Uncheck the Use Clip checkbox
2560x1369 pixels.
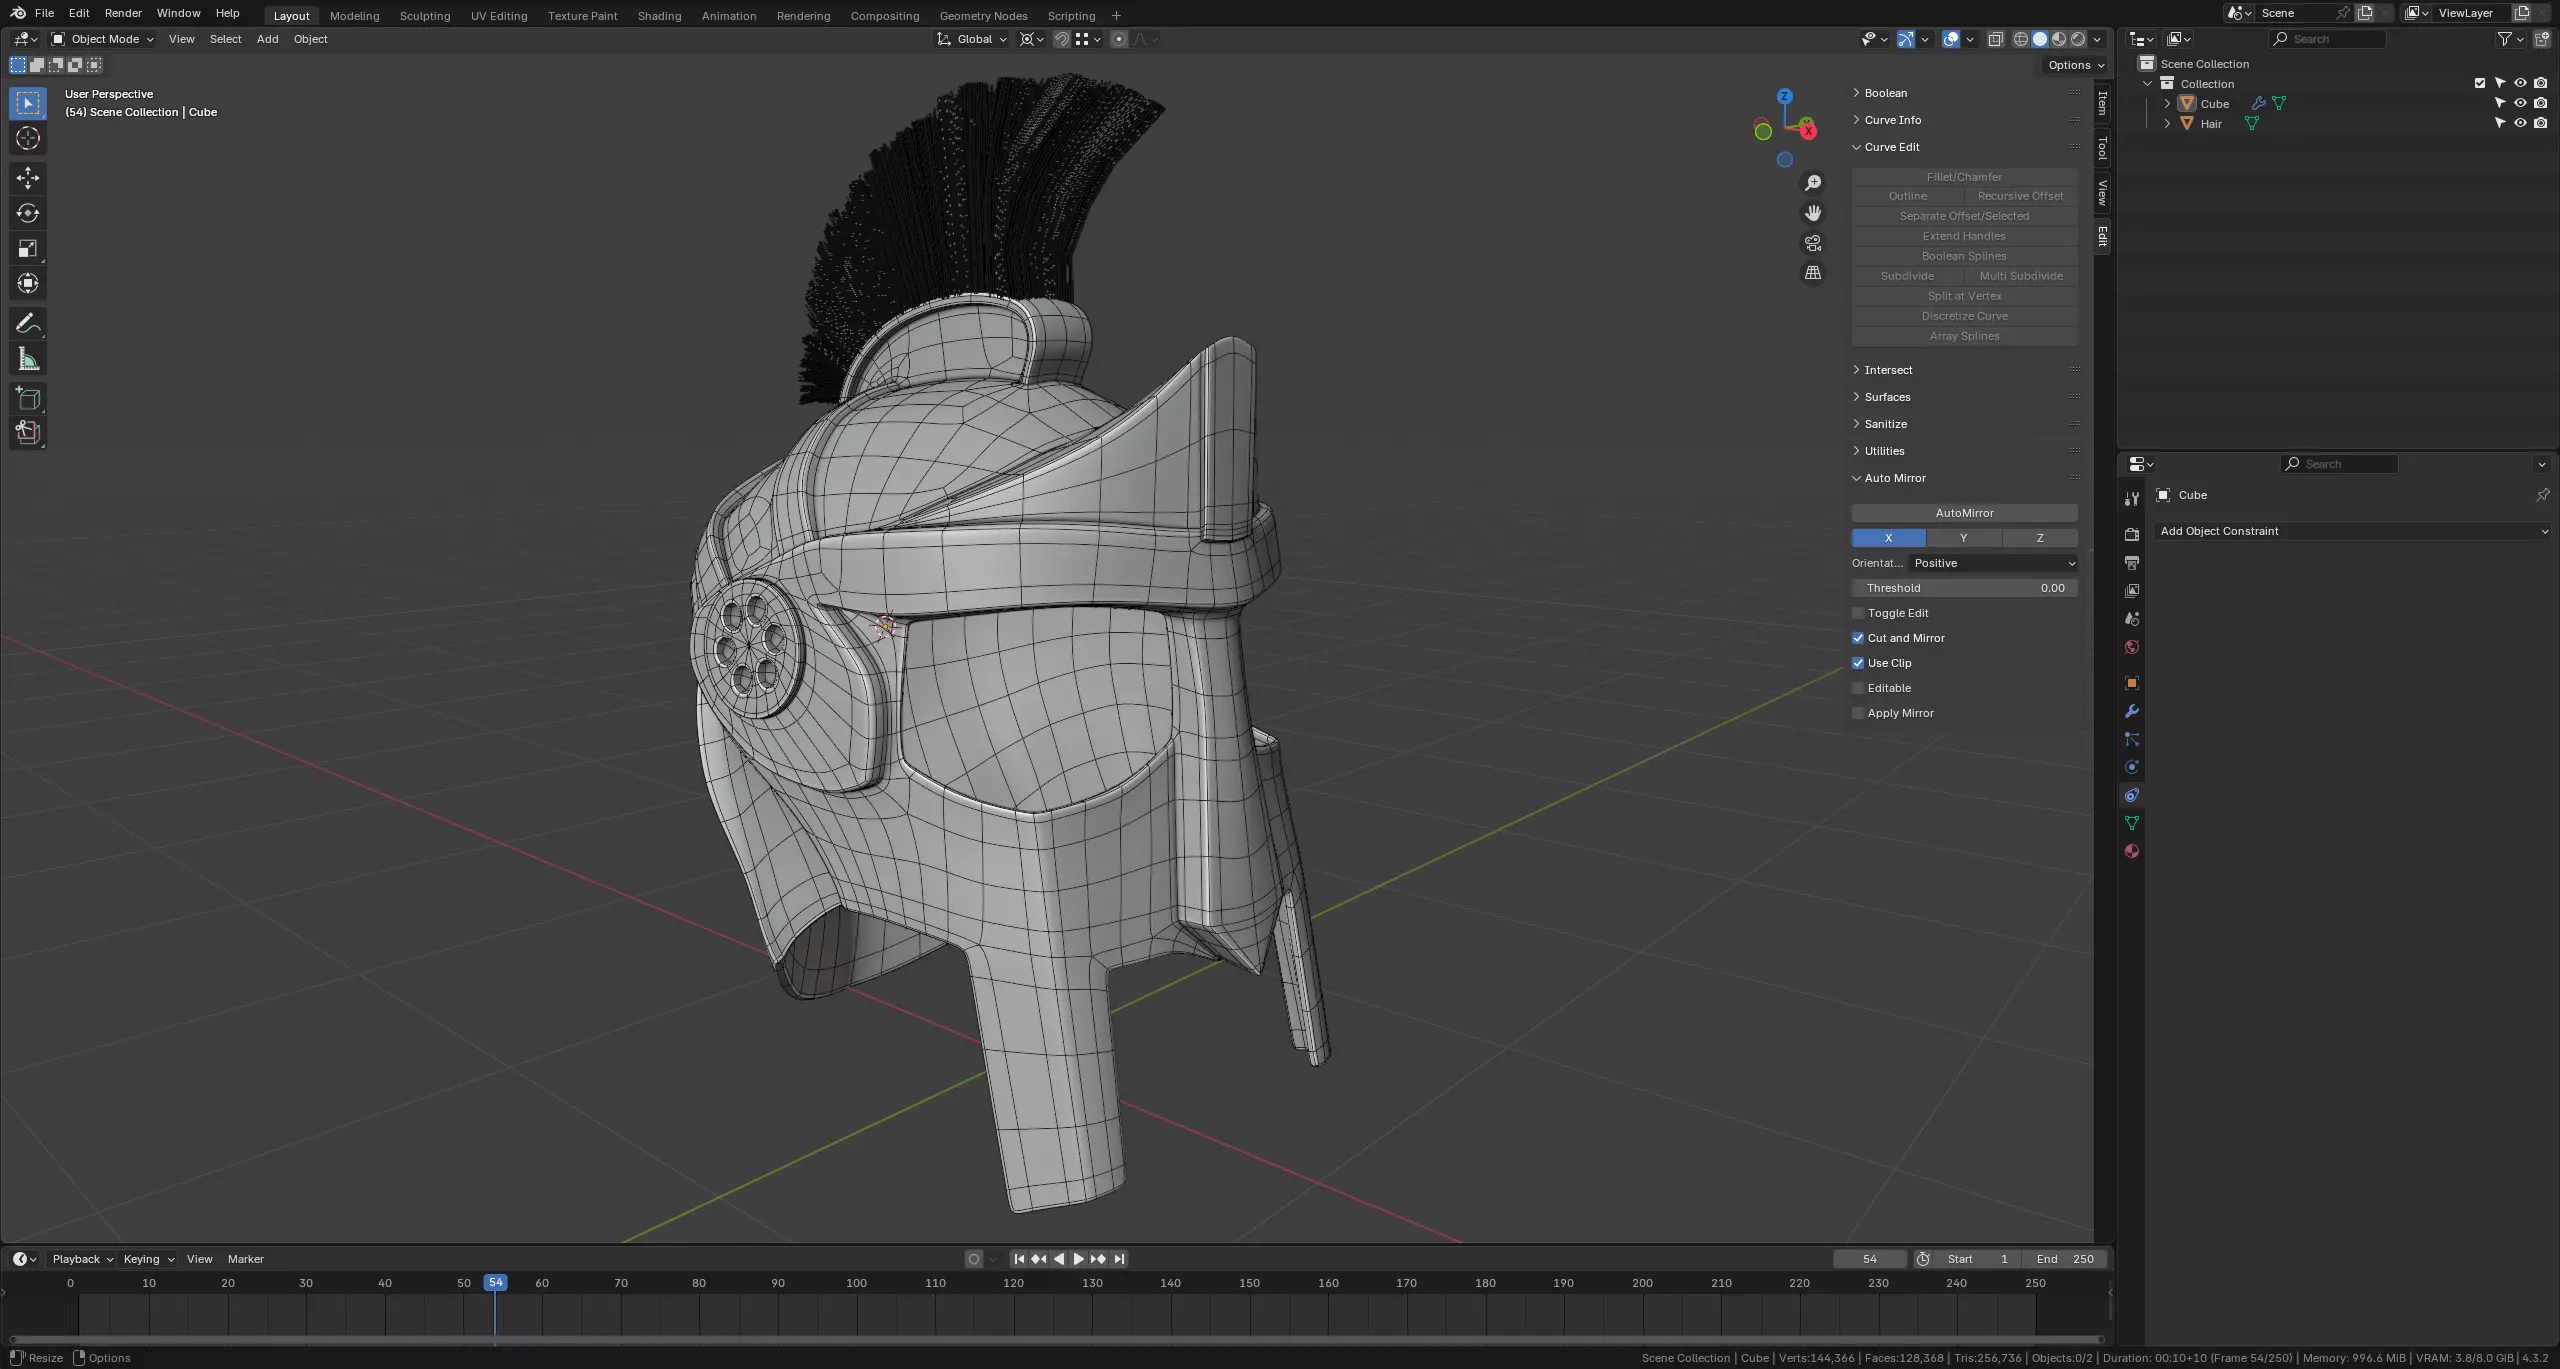pos(1858,663)
